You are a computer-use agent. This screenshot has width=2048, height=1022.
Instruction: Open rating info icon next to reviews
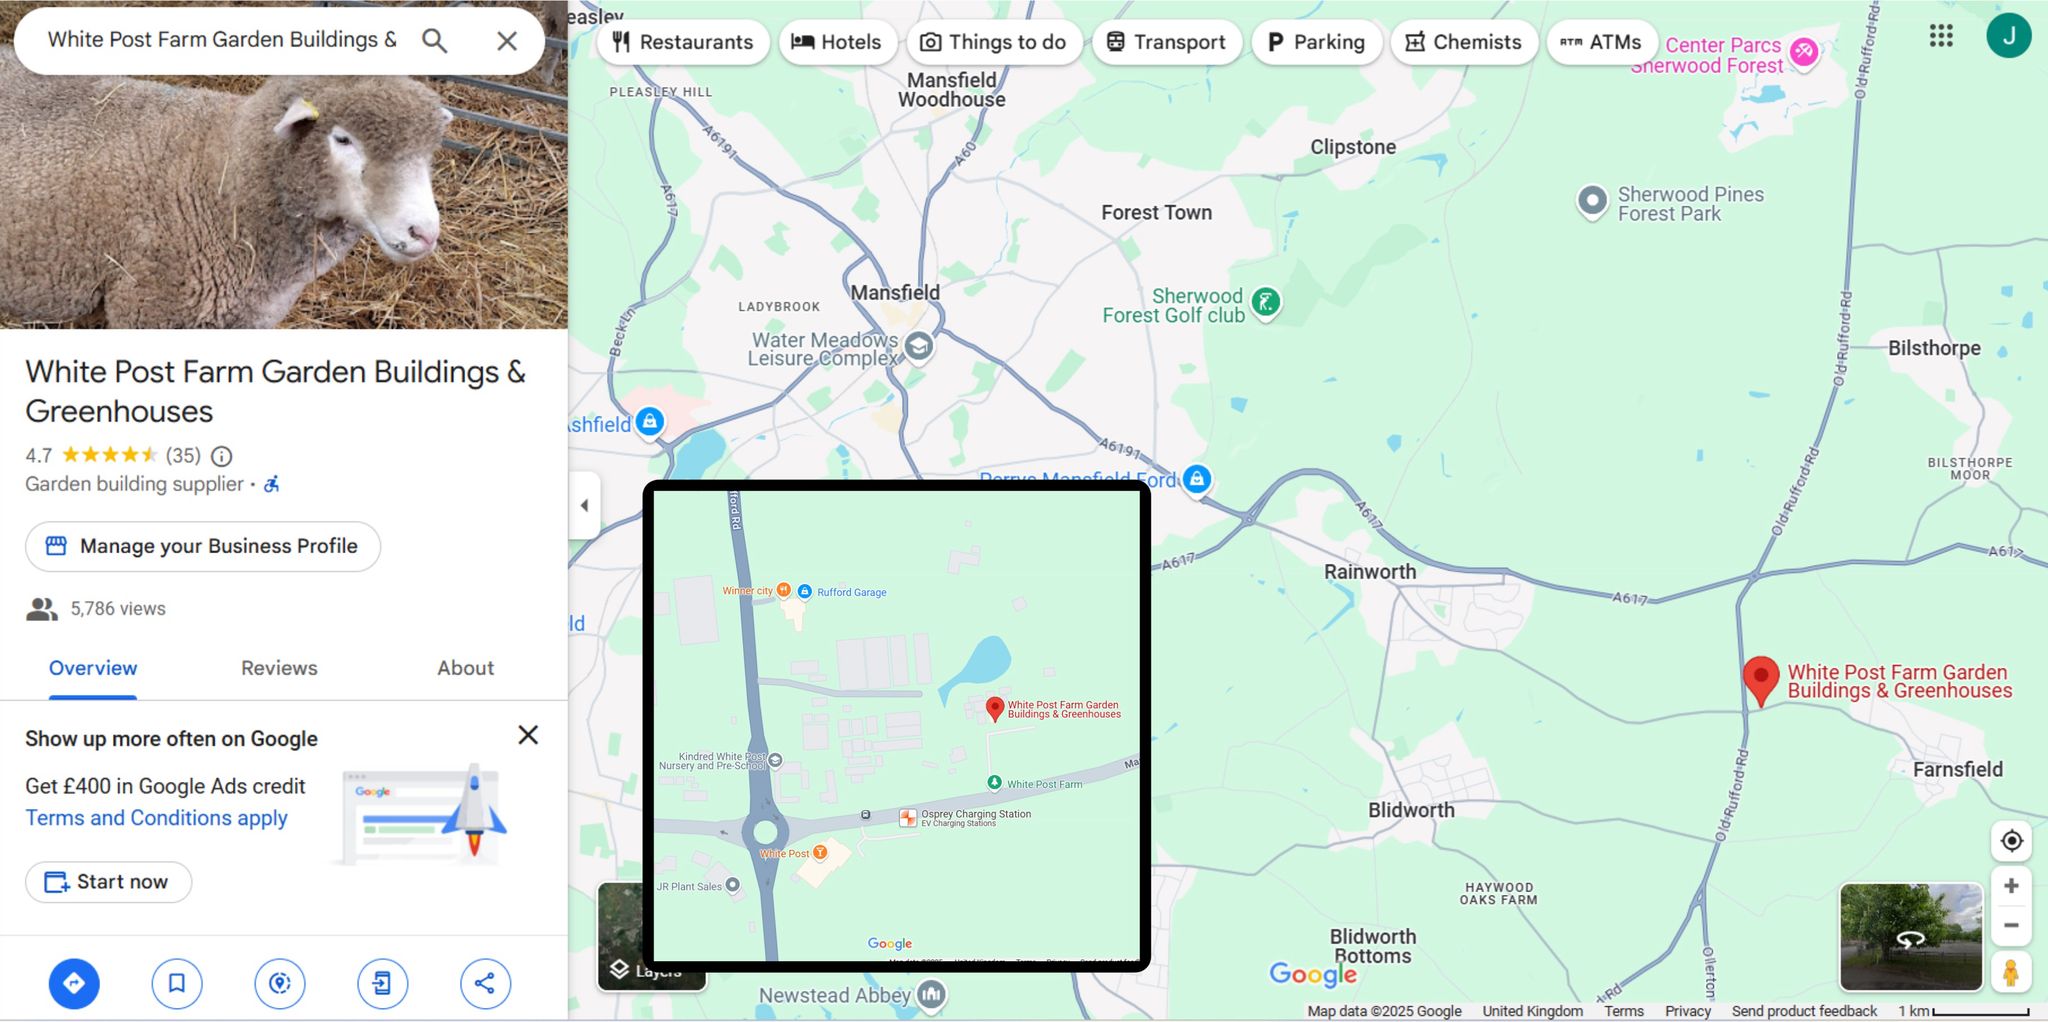coord(222,456)
